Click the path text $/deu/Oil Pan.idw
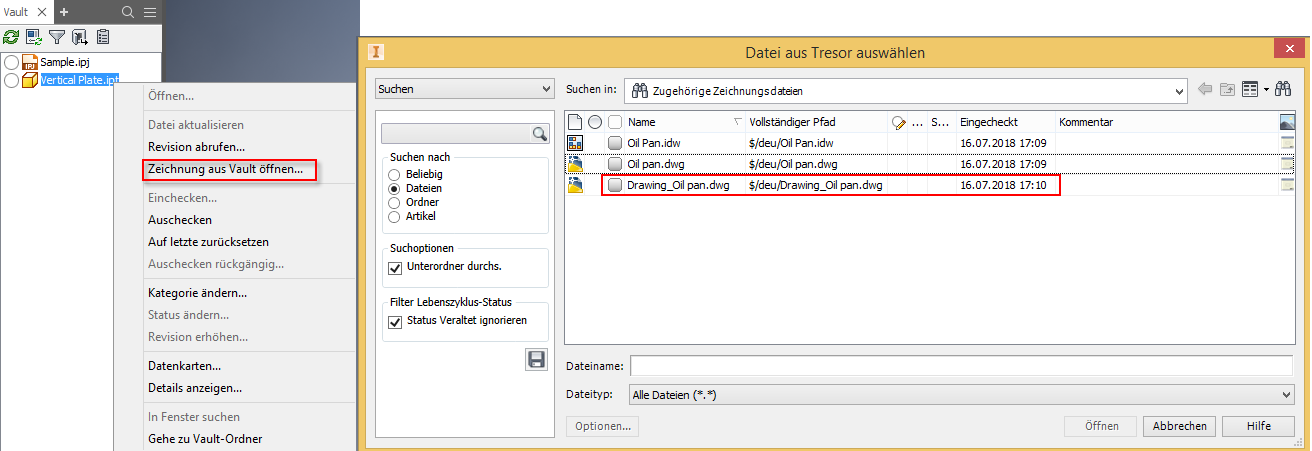 791,143
